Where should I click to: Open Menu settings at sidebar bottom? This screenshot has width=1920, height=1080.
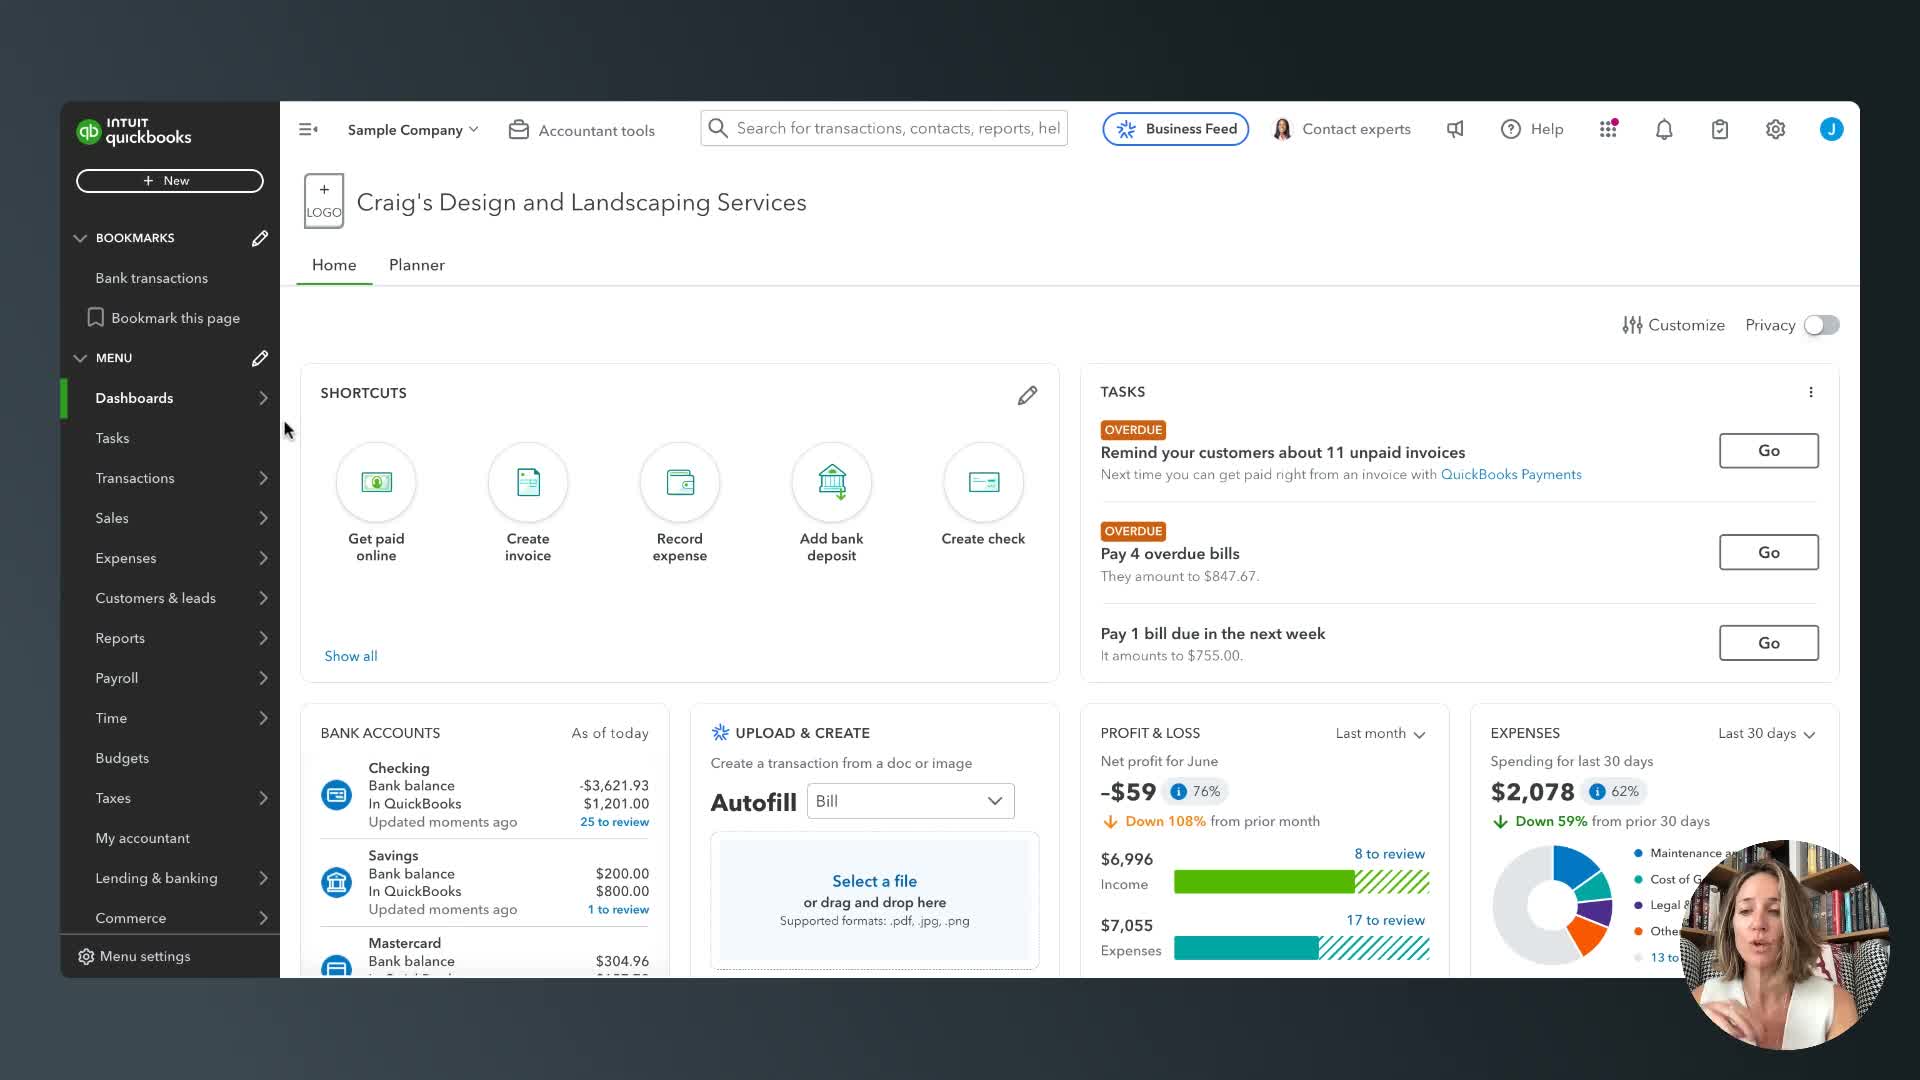click(x=134, y=957)
